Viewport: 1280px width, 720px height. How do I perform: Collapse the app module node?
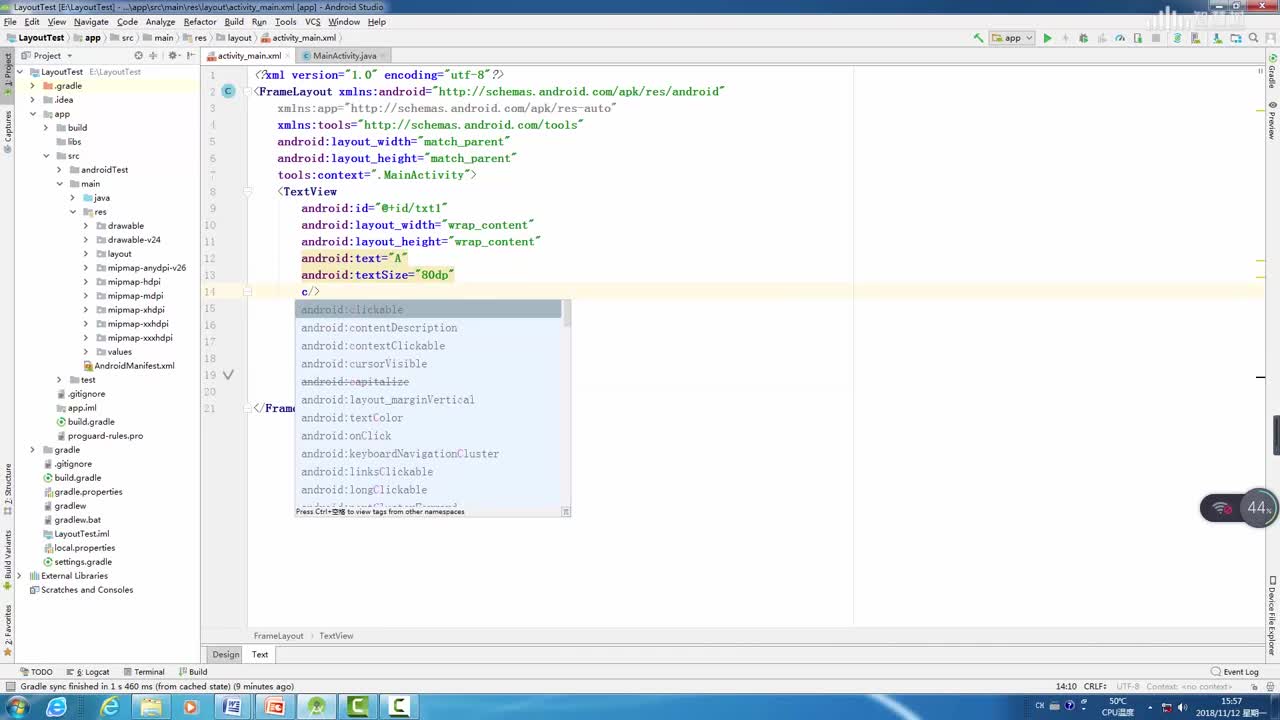coord(33,114)
